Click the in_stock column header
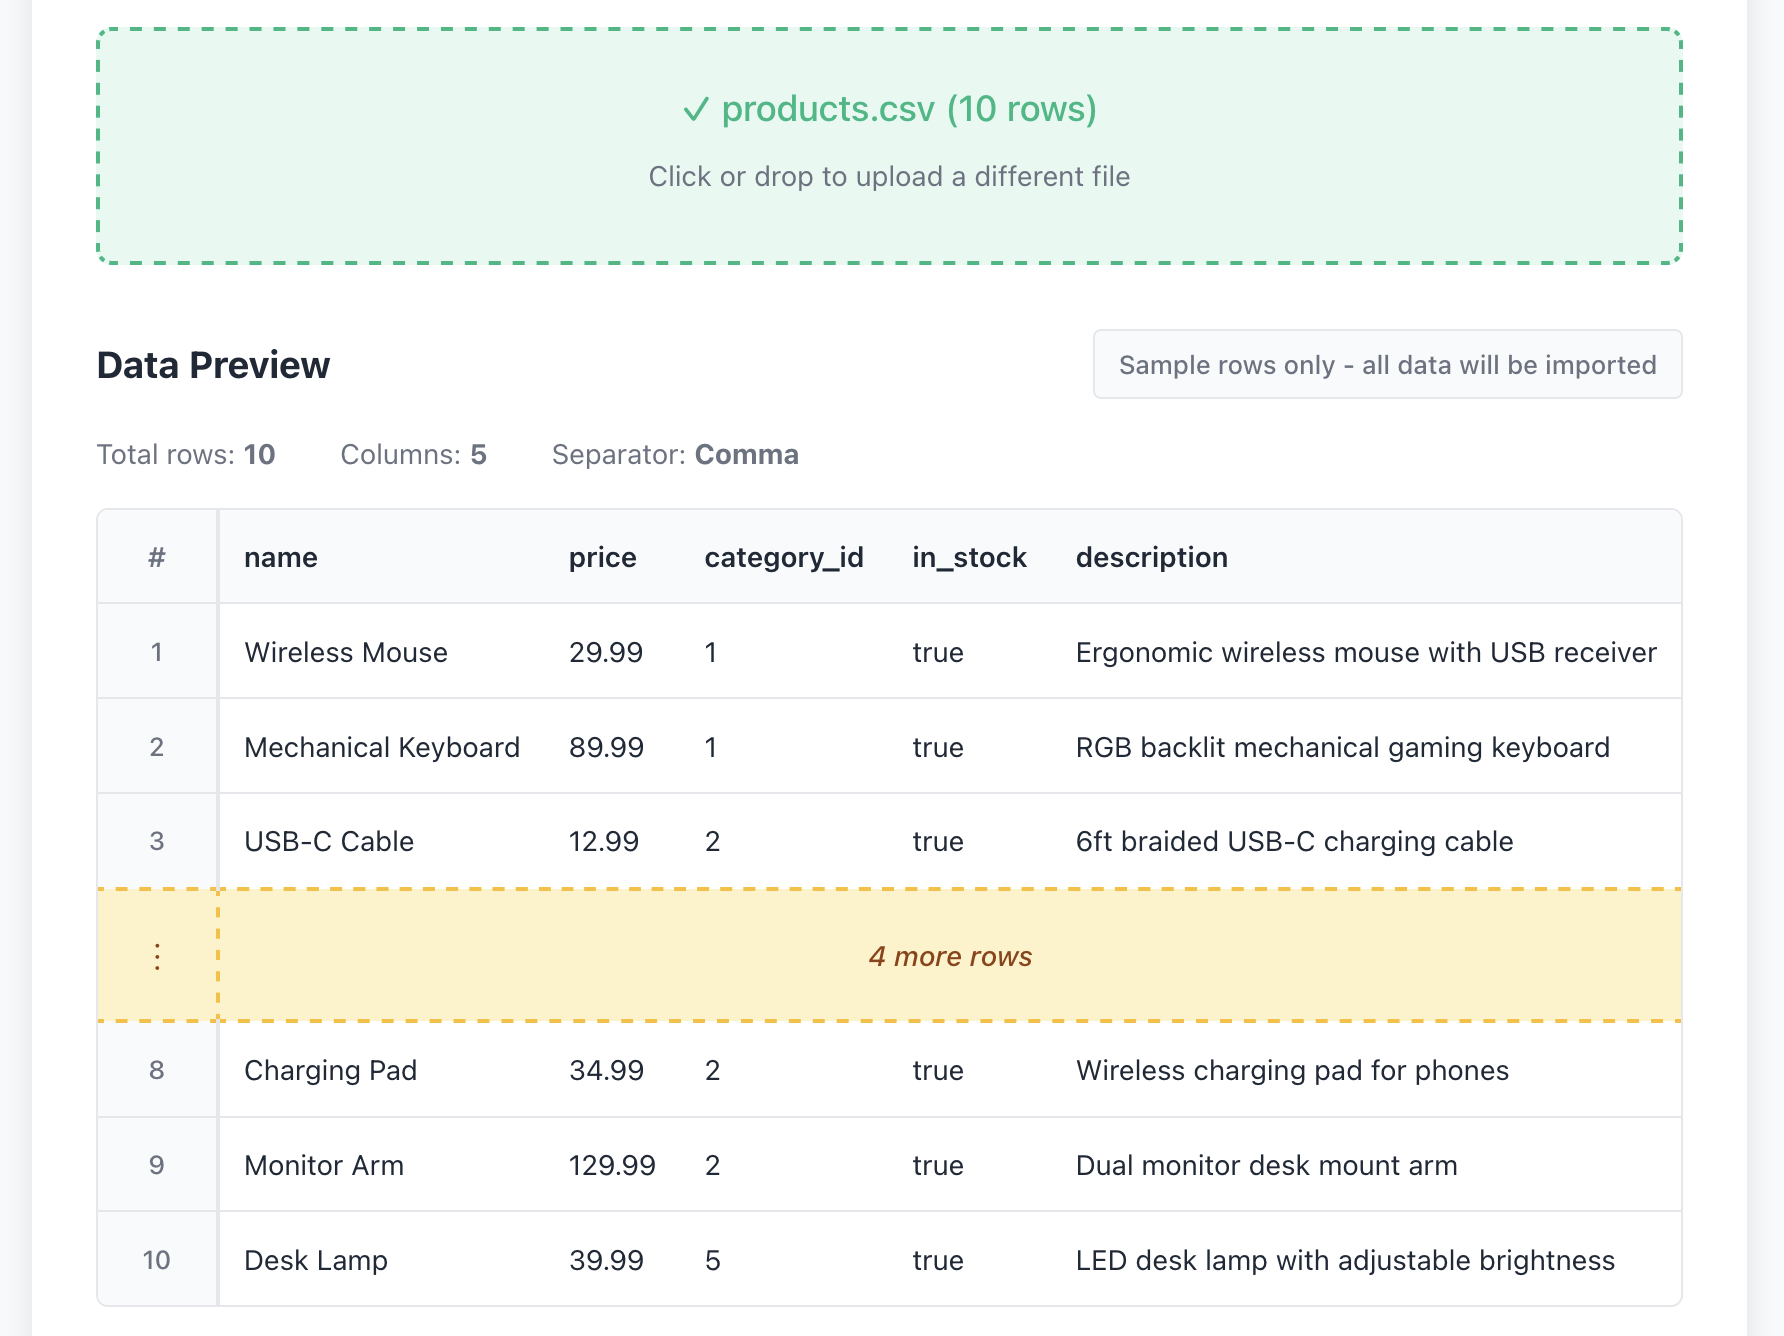 [969, 557]
